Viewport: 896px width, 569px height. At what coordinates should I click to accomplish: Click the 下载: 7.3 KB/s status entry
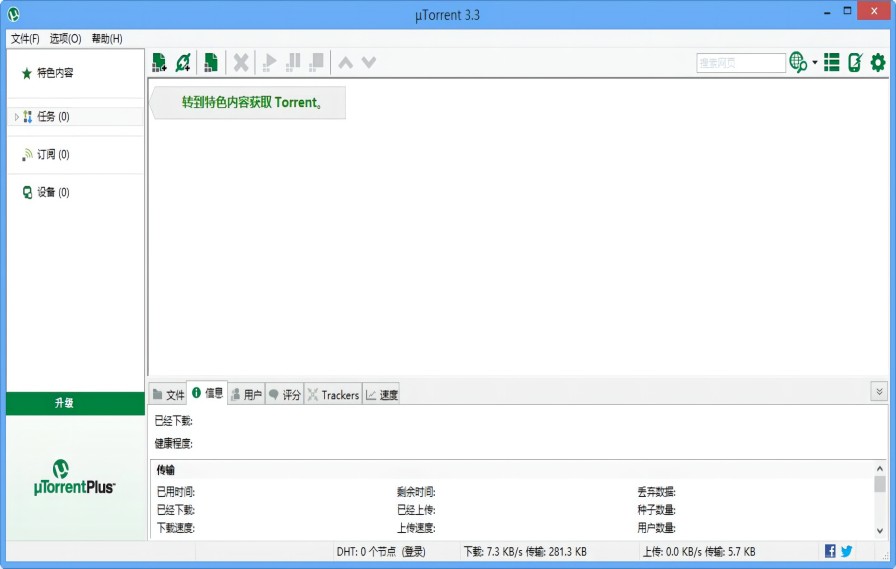pyautogui.click(x=525, y=551)
